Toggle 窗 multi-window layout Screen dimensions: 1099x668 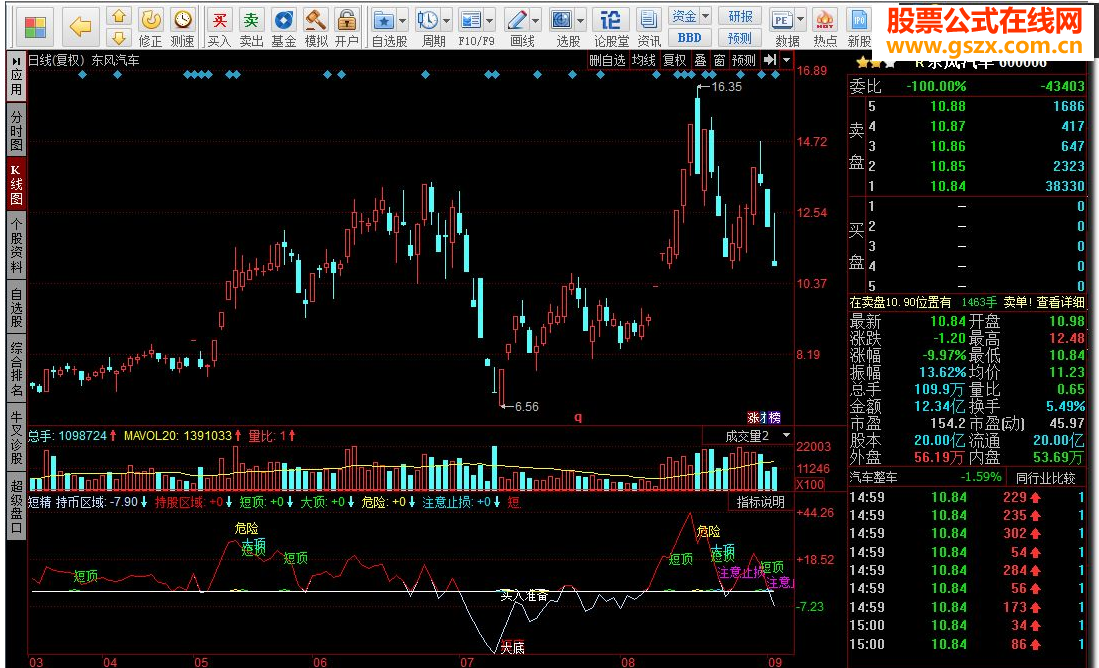[720, 60]
